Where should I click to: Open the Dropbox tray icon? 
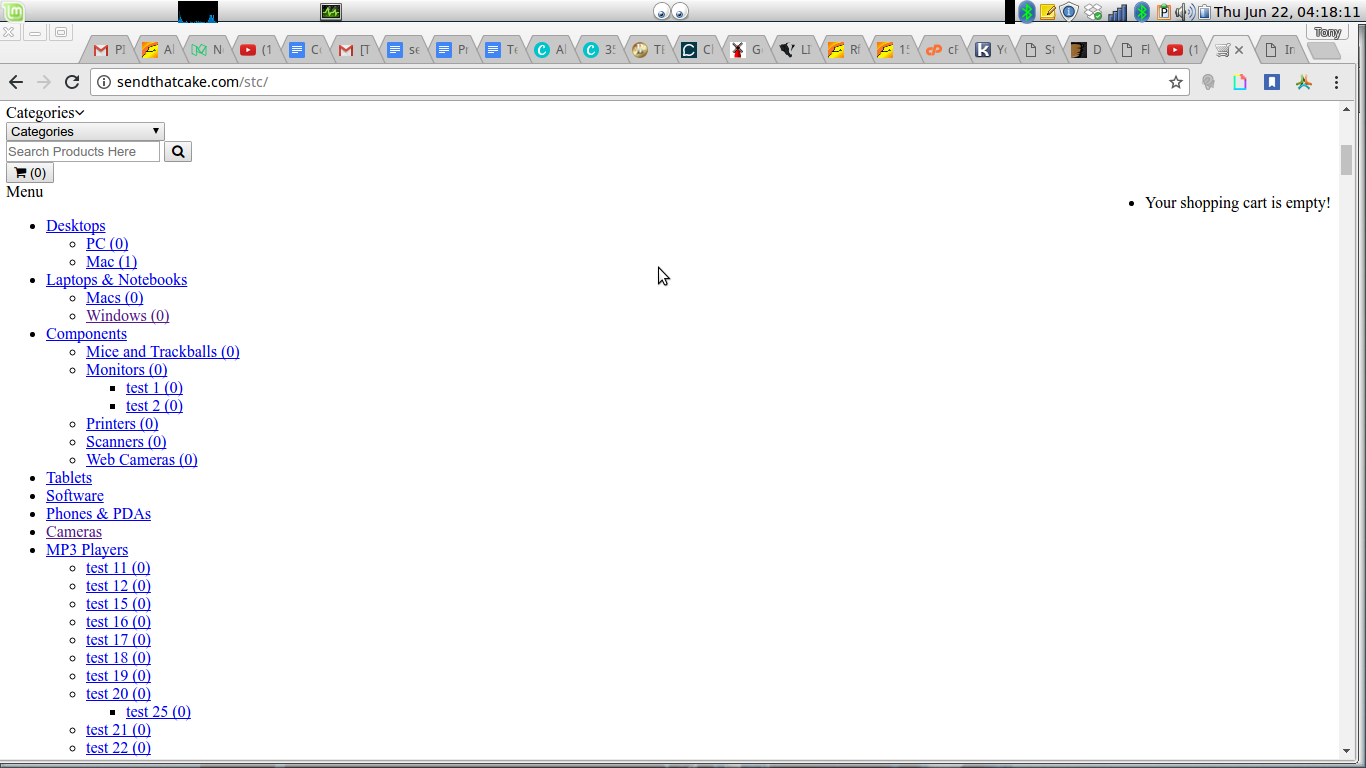coord(1093,12)
